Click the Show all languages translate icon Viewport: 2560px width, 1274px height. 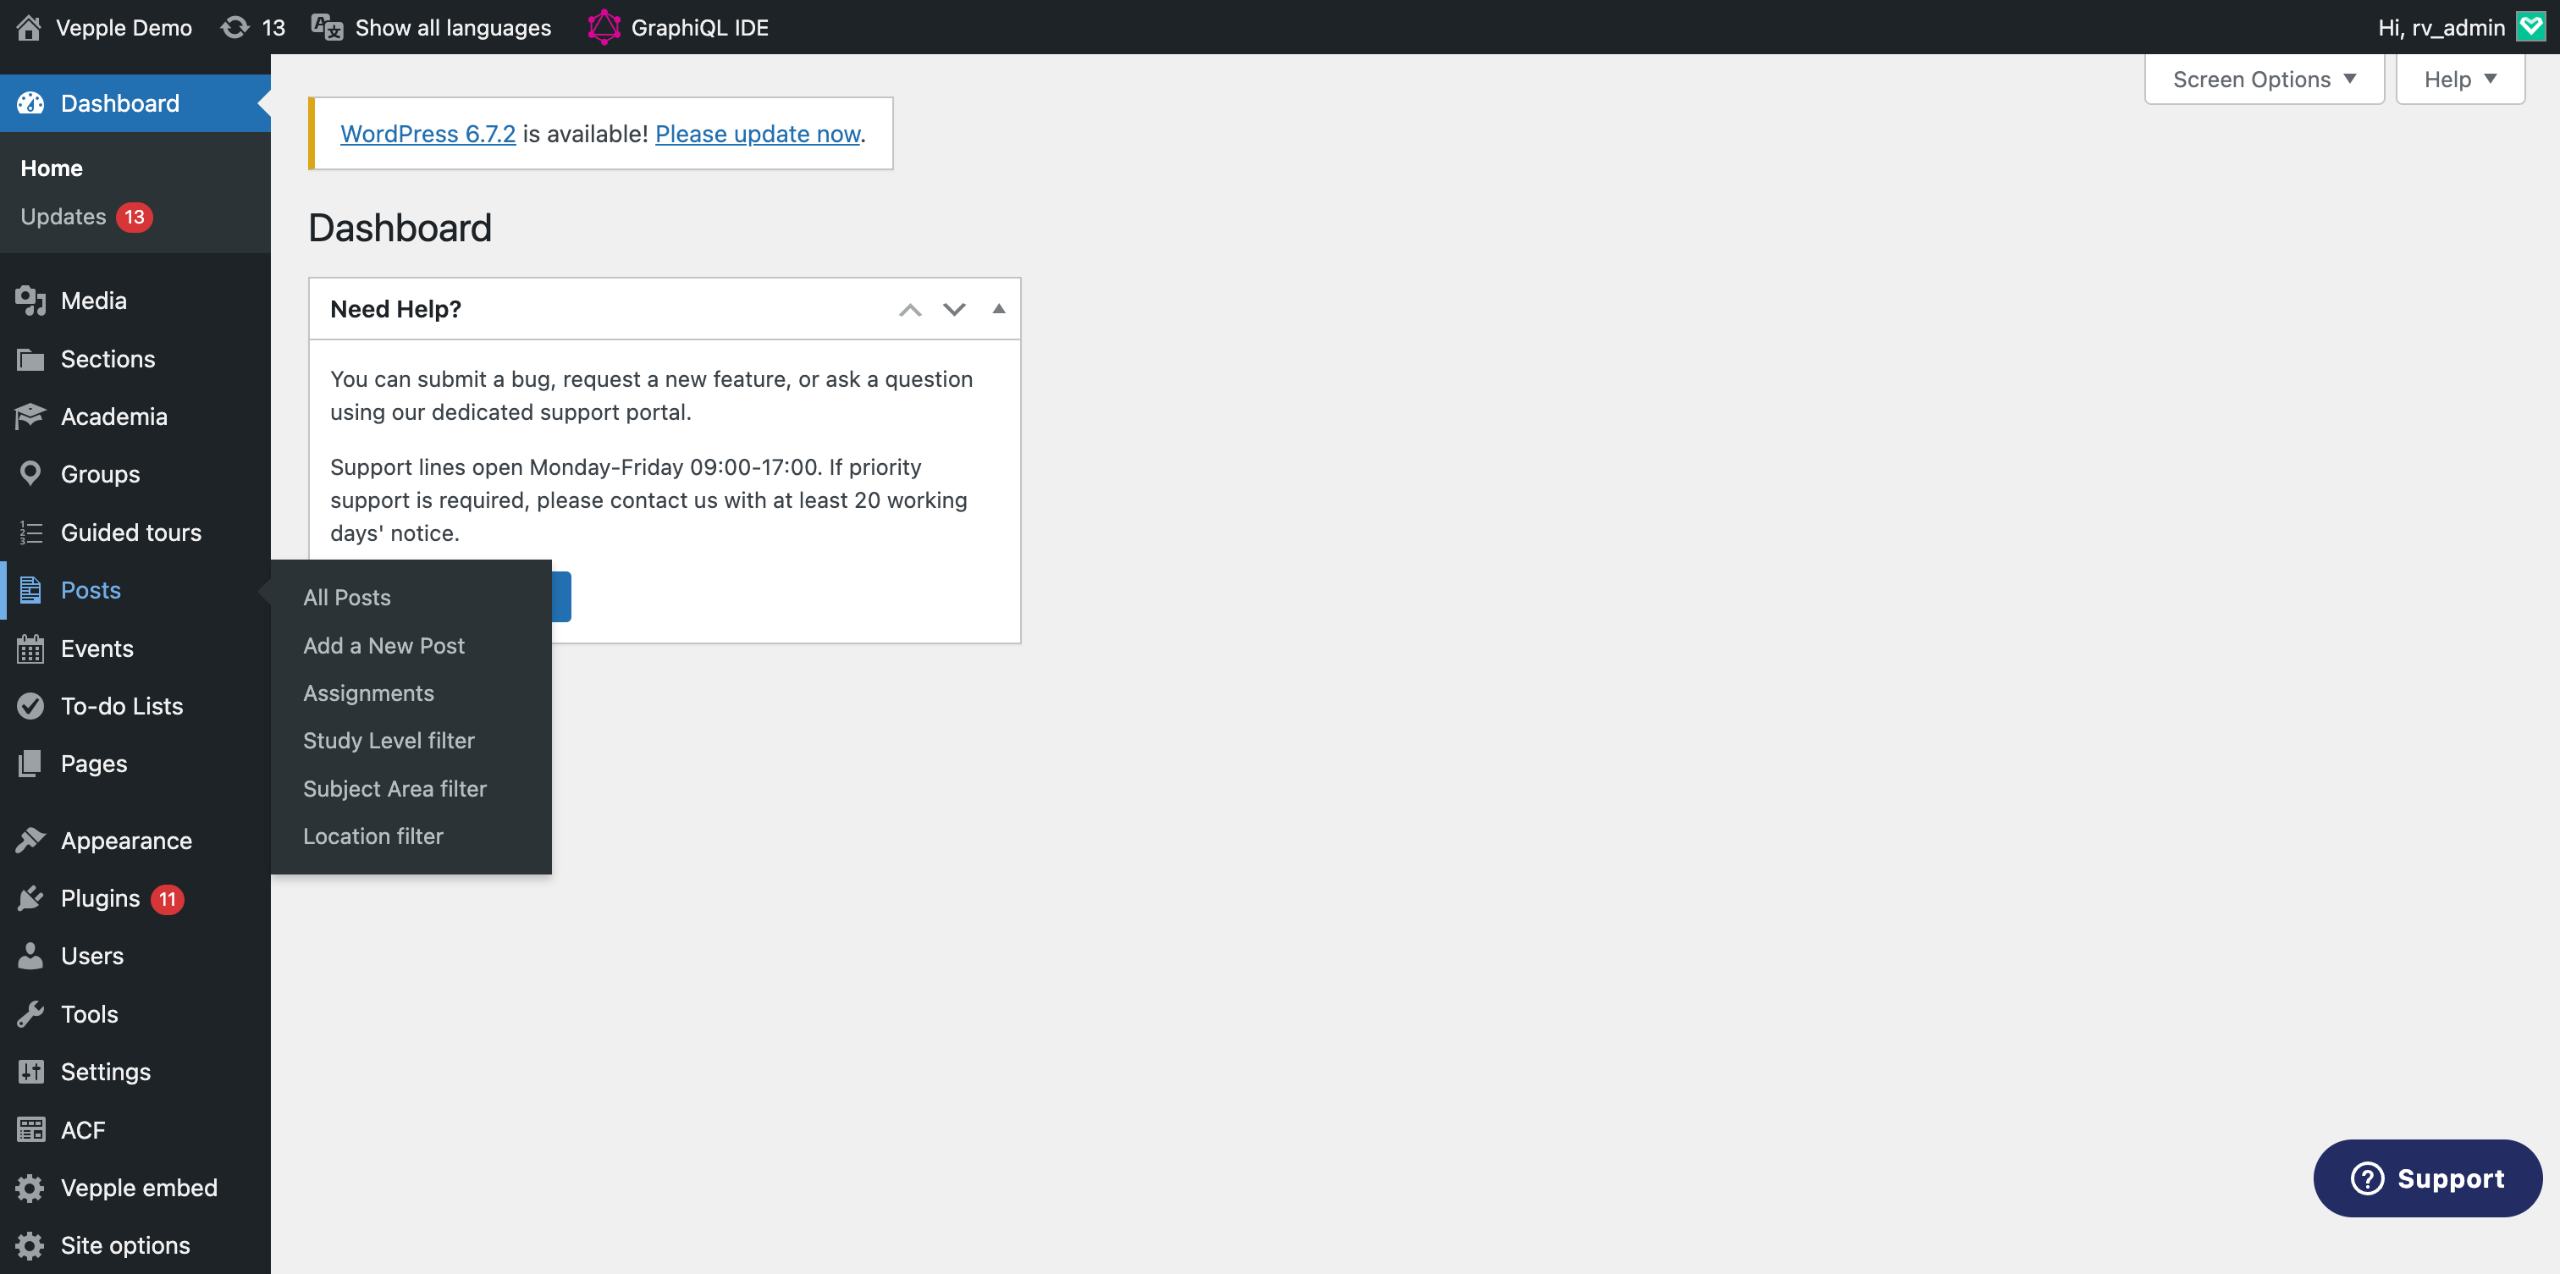point(327,27)
